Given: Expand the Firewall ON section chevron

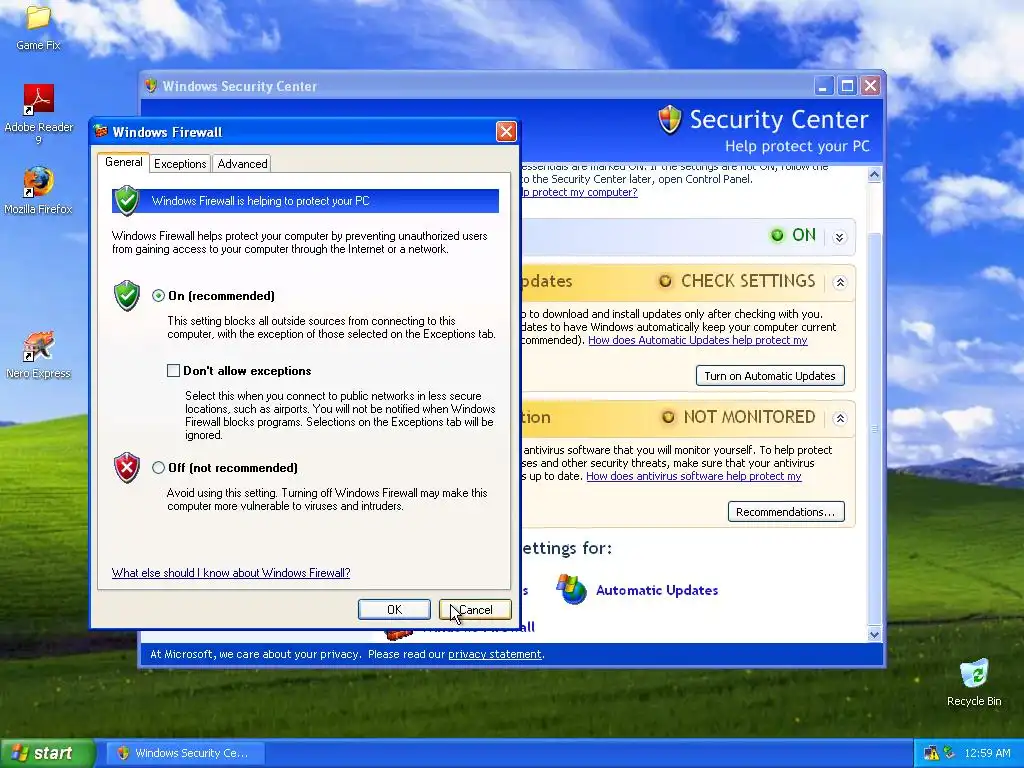Looking at the screenshot, I should [x=840, y=237].
